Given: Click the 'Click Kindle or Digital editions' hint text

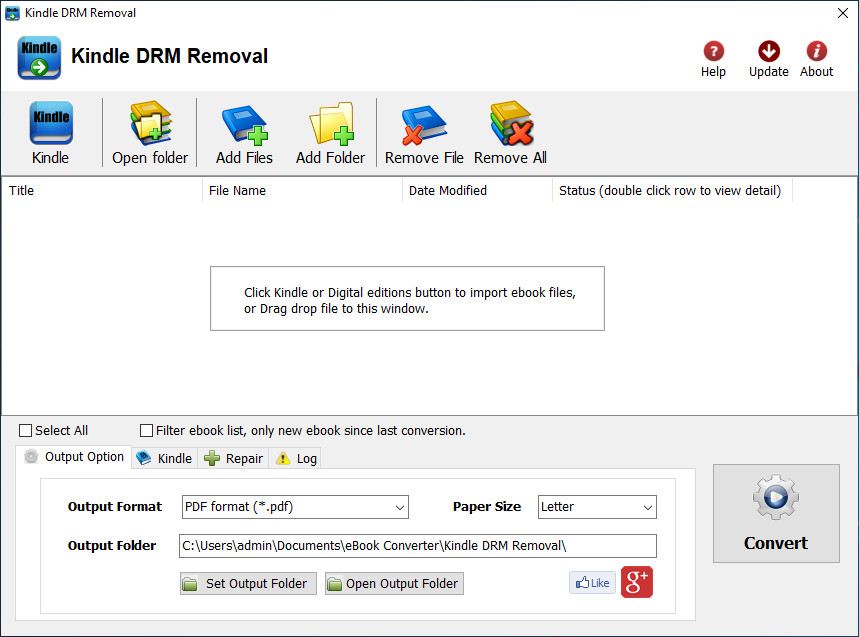Looking at the screenshot, I should click(x=410, y=300).
